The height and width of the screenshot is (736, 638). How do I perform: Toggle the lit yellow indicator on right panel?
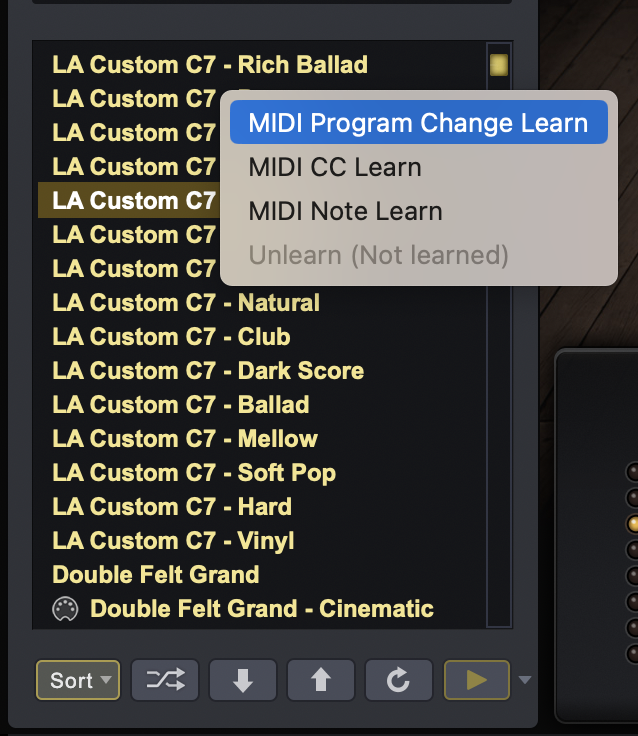click(x=633, y=523)
